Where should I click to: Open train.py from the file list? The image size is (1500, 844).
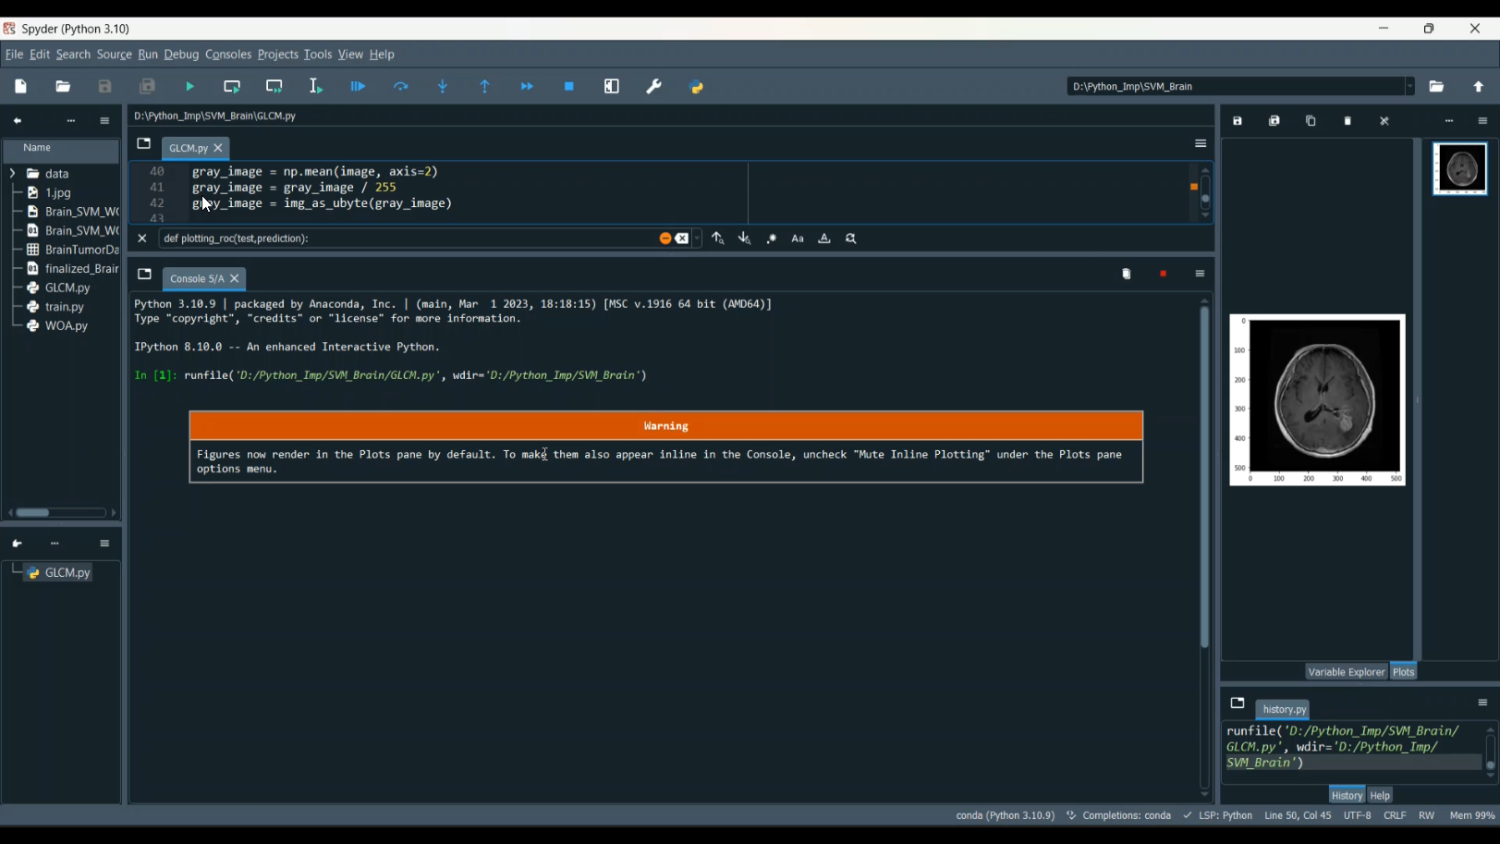click(x=64, y=307)
